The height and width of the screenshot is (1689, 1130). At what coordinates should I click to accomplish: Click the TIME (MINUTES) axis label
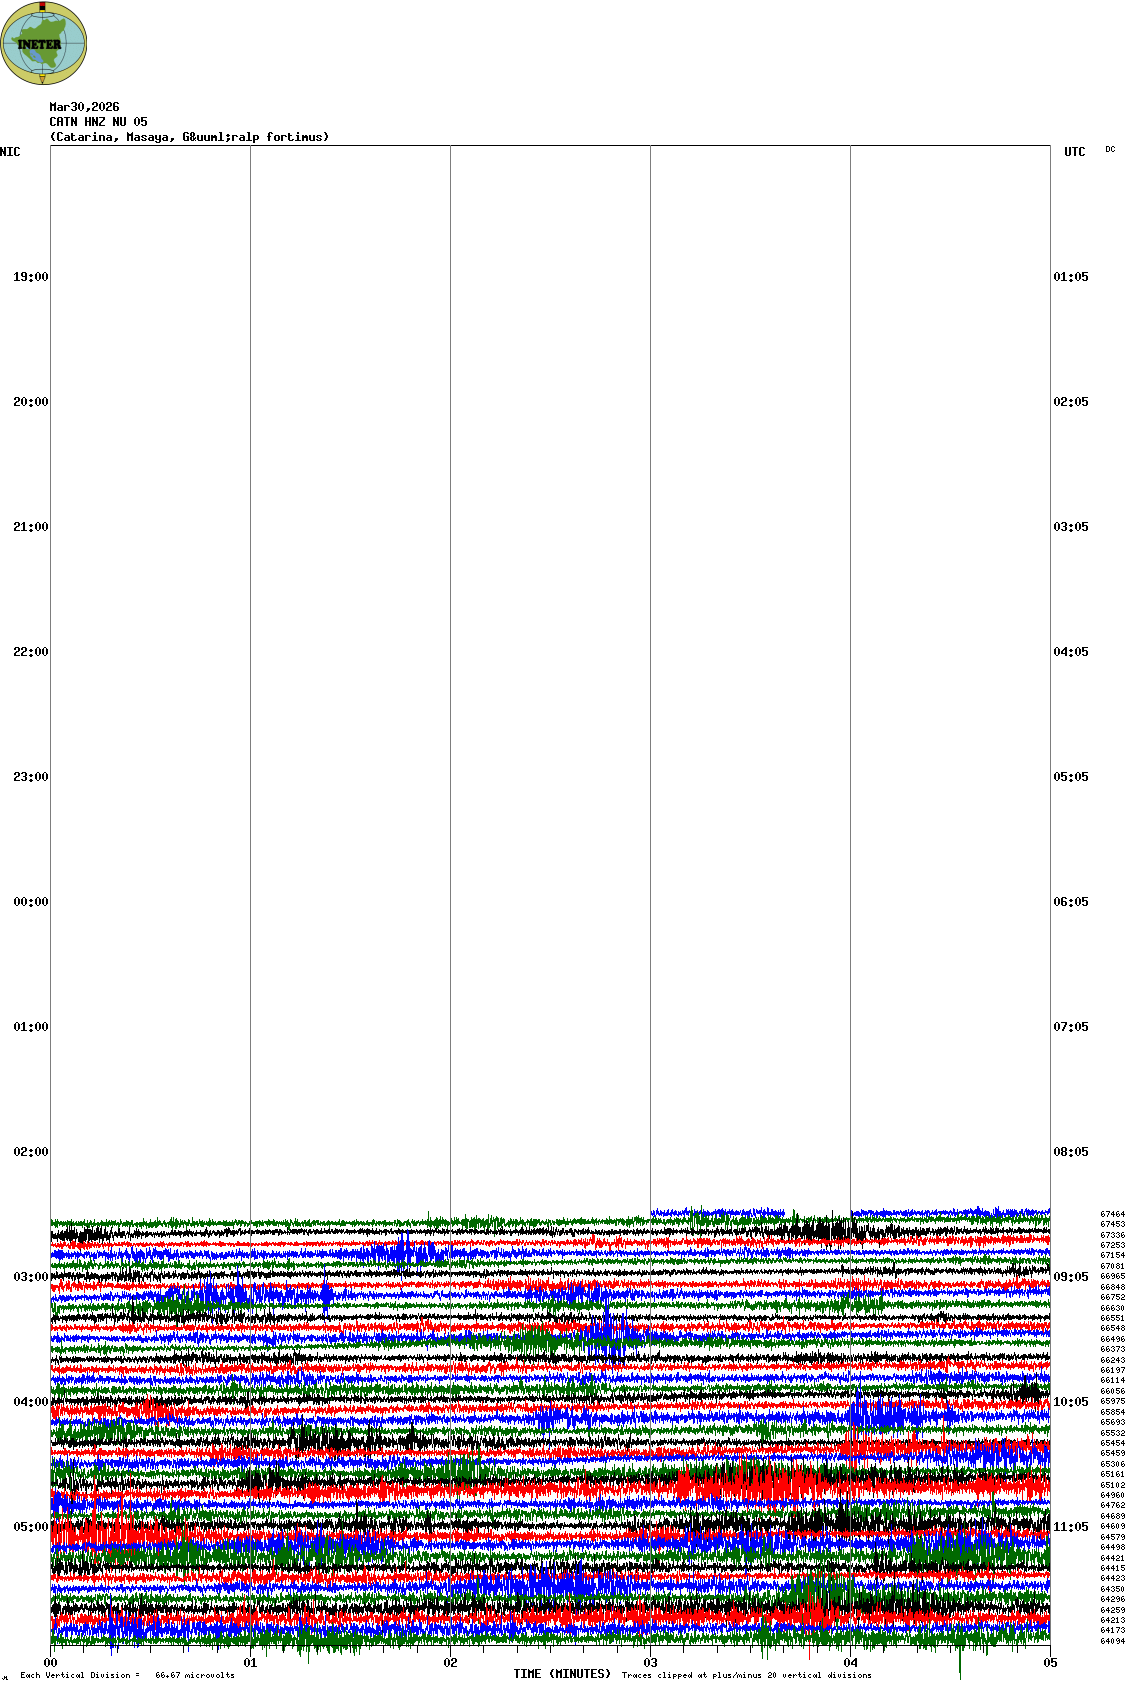point(562,1674)
